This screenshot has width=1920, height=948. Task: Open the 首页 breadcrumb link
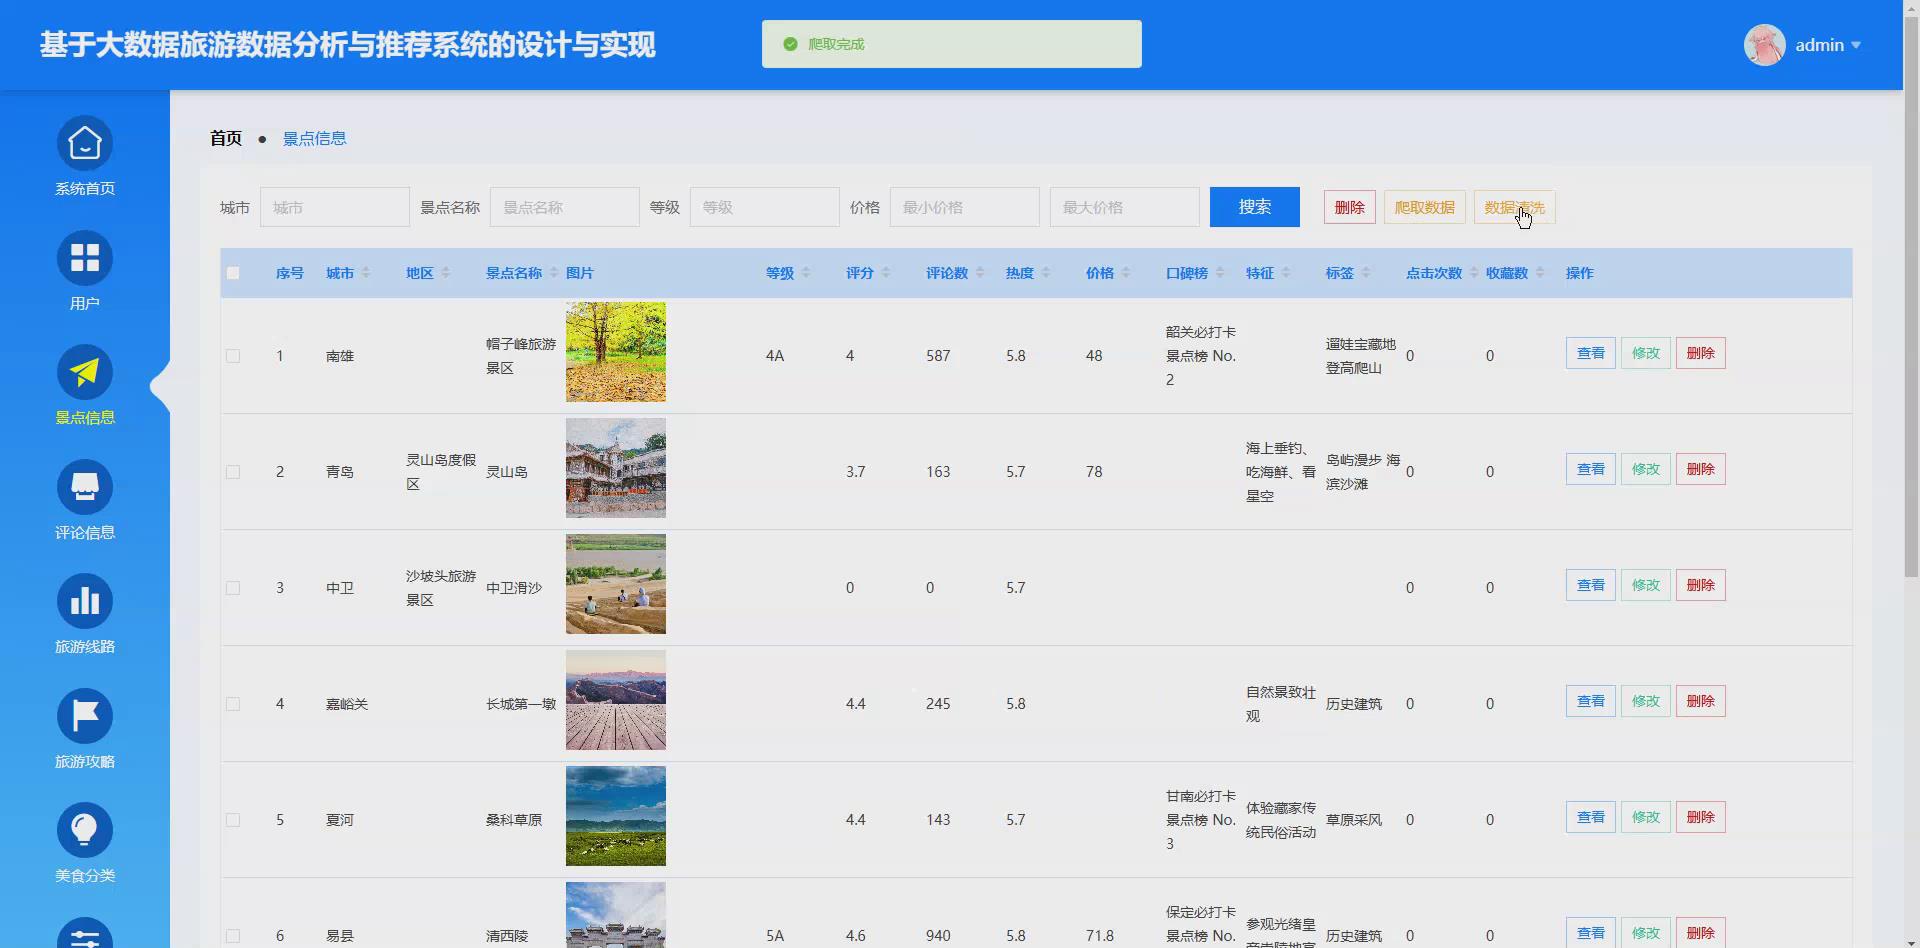225,138
